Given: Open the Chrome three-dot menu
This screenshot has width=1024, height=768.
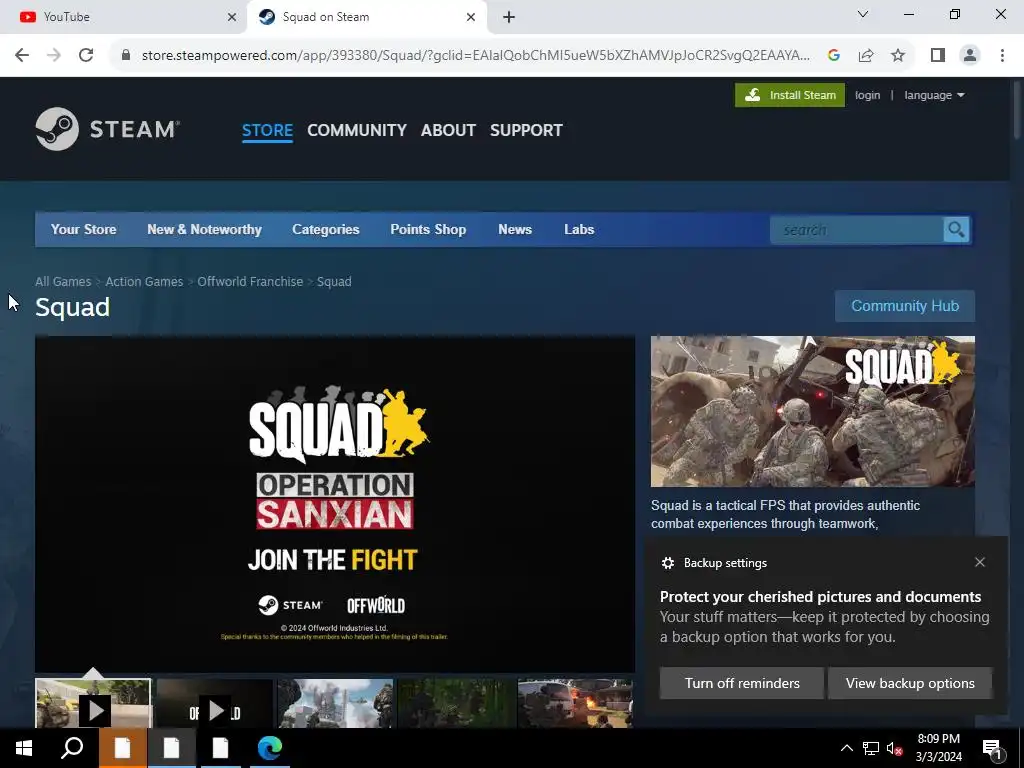Looking at the screenshot, I should tap(1002, 56).
